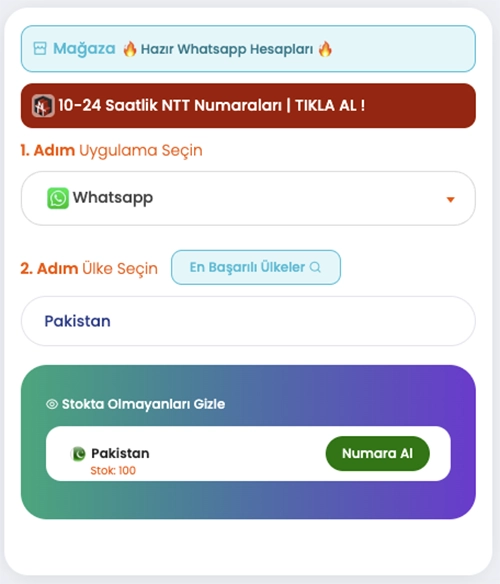Click the Mağaza store icon
Viewport: 500px width, 584px height.
coord(40,48)
